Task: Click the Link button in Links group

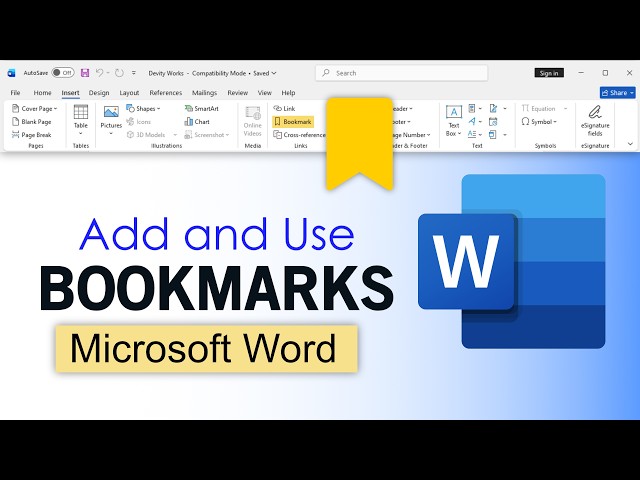Action: coord(284,109)
